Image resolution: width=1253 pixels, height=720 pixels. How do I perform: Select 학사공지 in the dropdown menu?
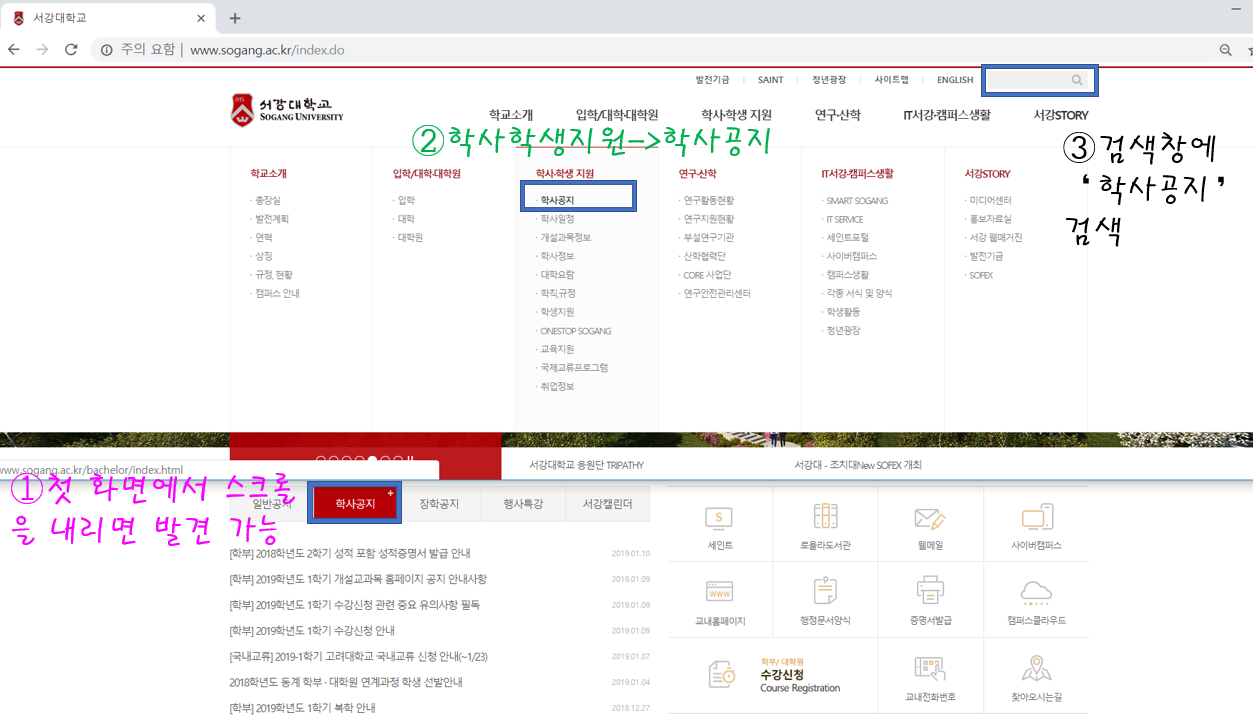[x=557, y=200]
